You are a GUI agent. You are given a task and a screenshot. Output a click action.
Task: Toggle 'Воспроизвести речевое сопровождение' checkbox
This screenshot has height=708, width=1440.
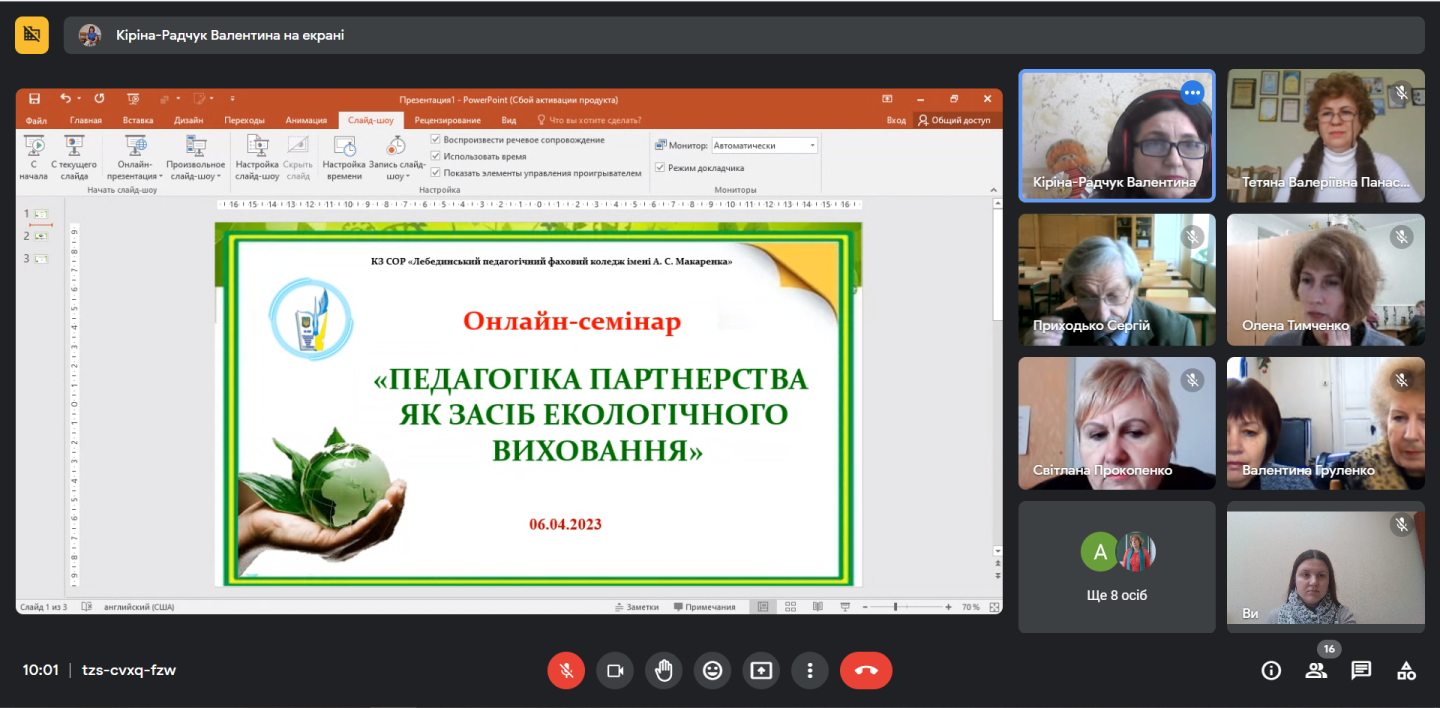tap(435, 140)
